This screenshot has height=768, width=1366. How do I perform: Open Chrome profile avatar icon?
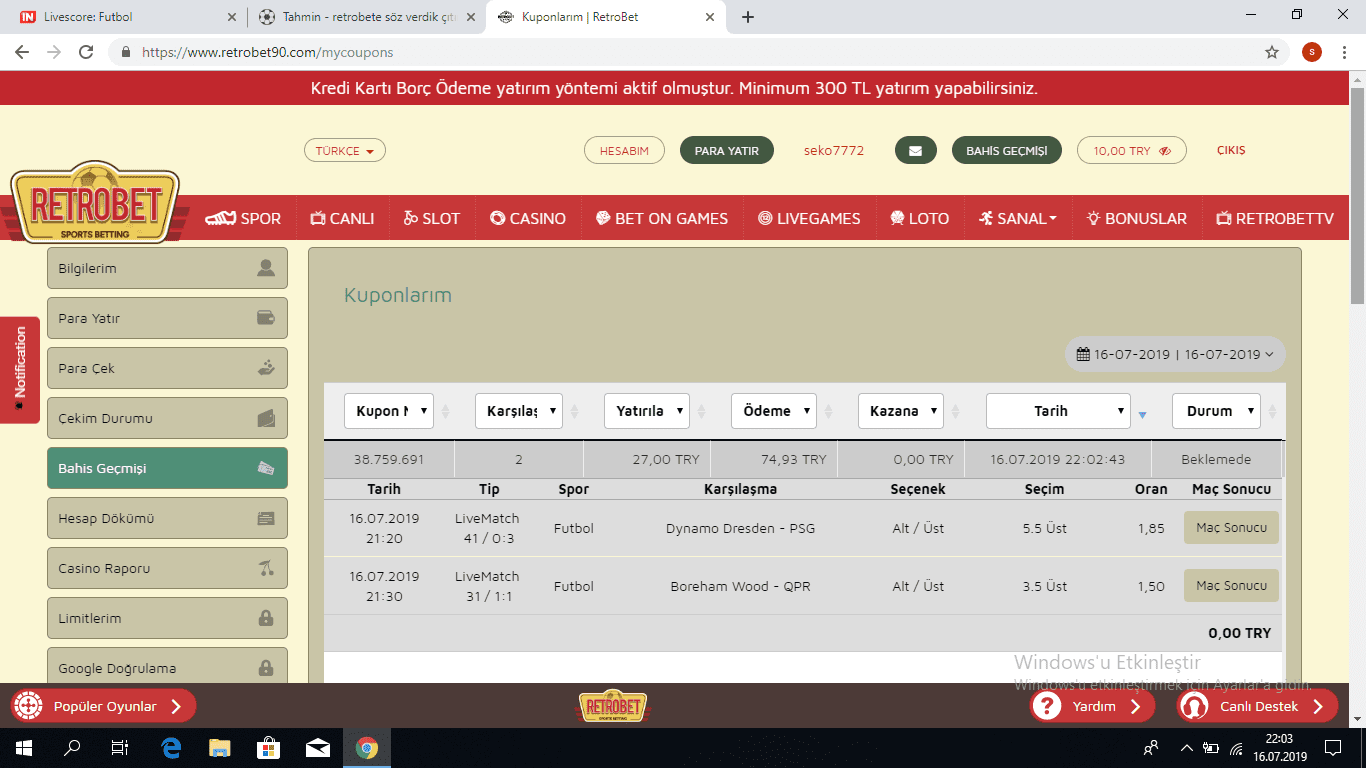point(1312,52)
